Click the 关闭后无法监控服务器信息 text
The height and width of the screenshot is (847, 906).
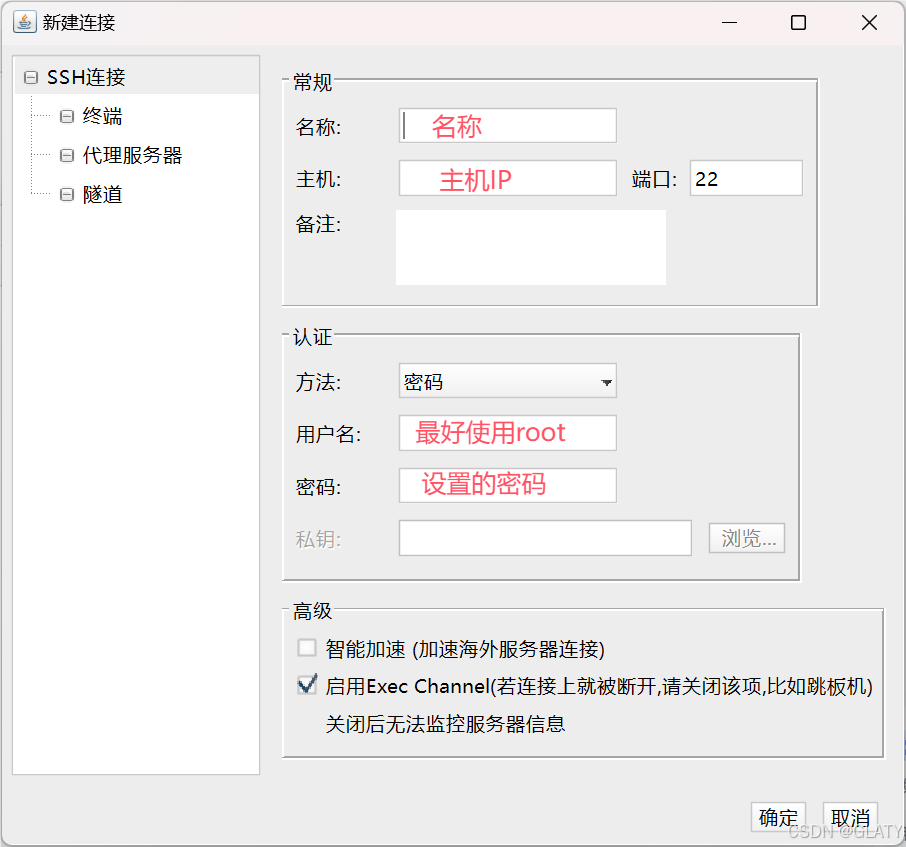coord(445,724)
